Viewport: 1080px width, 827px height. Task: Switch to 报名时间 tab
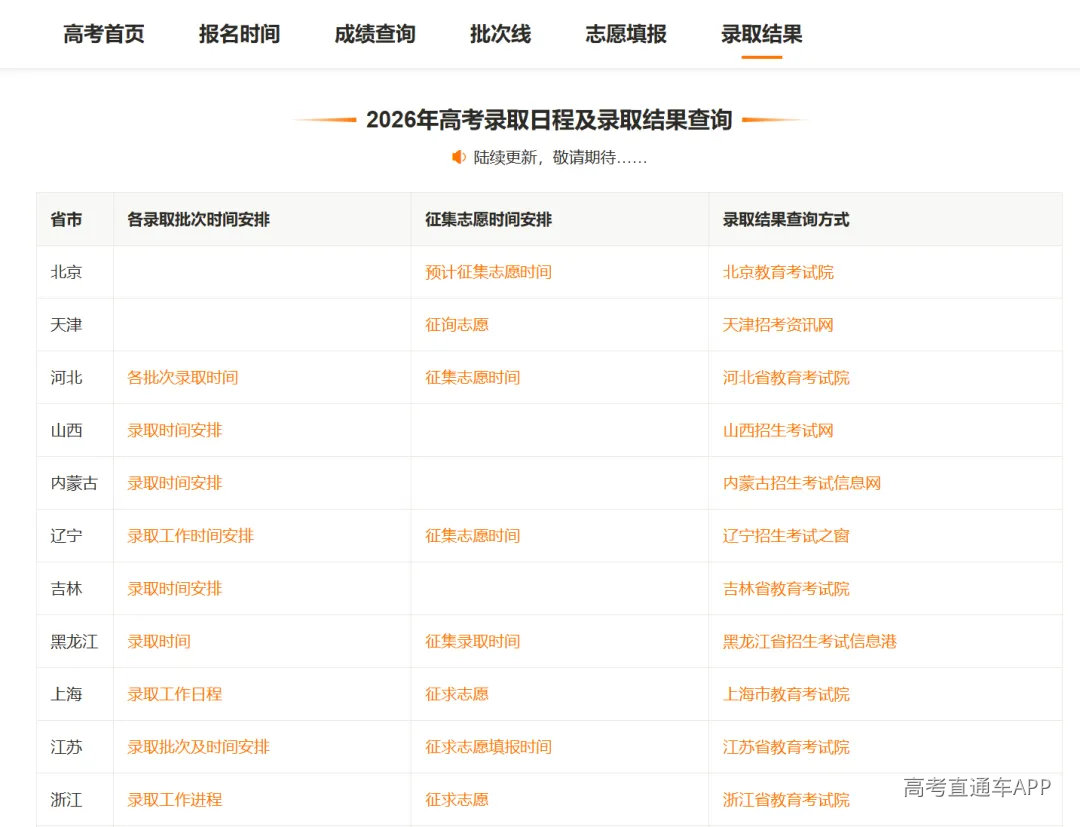(239, 34)
